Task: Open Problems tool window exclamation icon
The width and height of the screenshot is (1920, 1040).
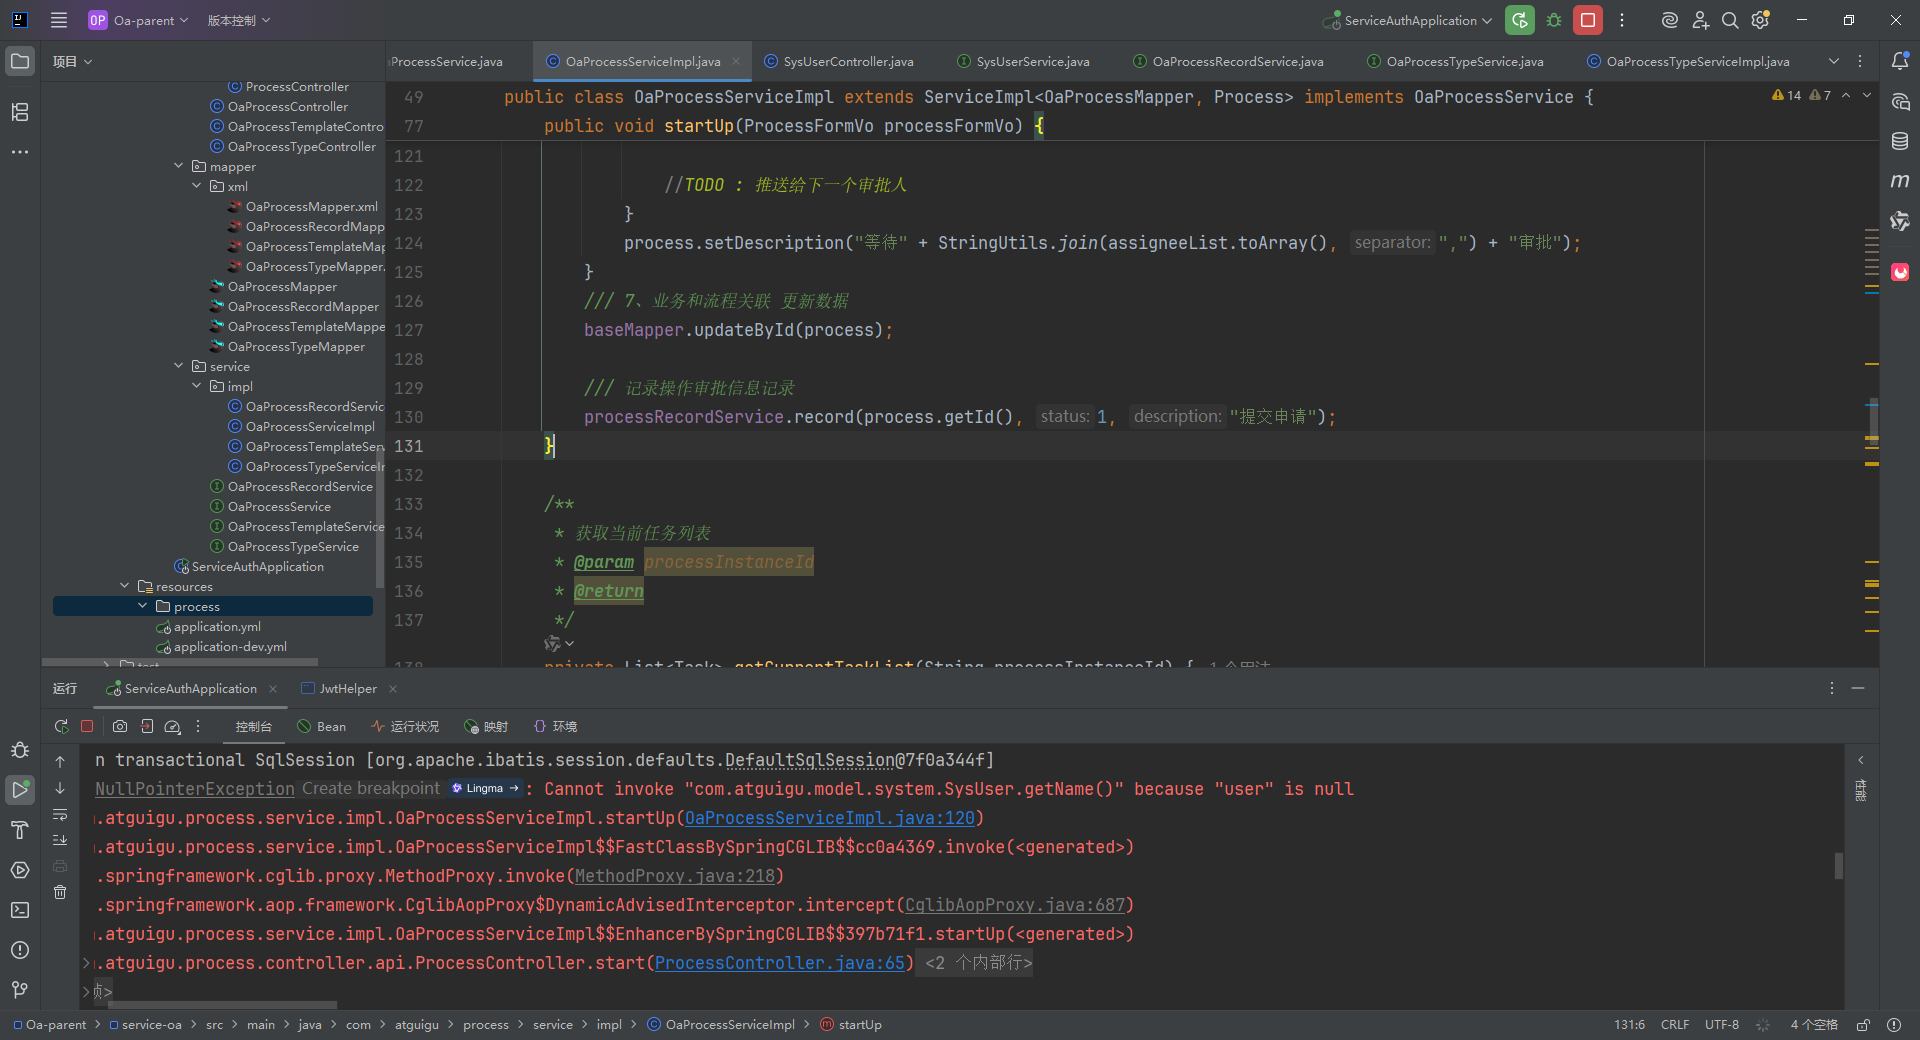Action: tap(20, 950)
